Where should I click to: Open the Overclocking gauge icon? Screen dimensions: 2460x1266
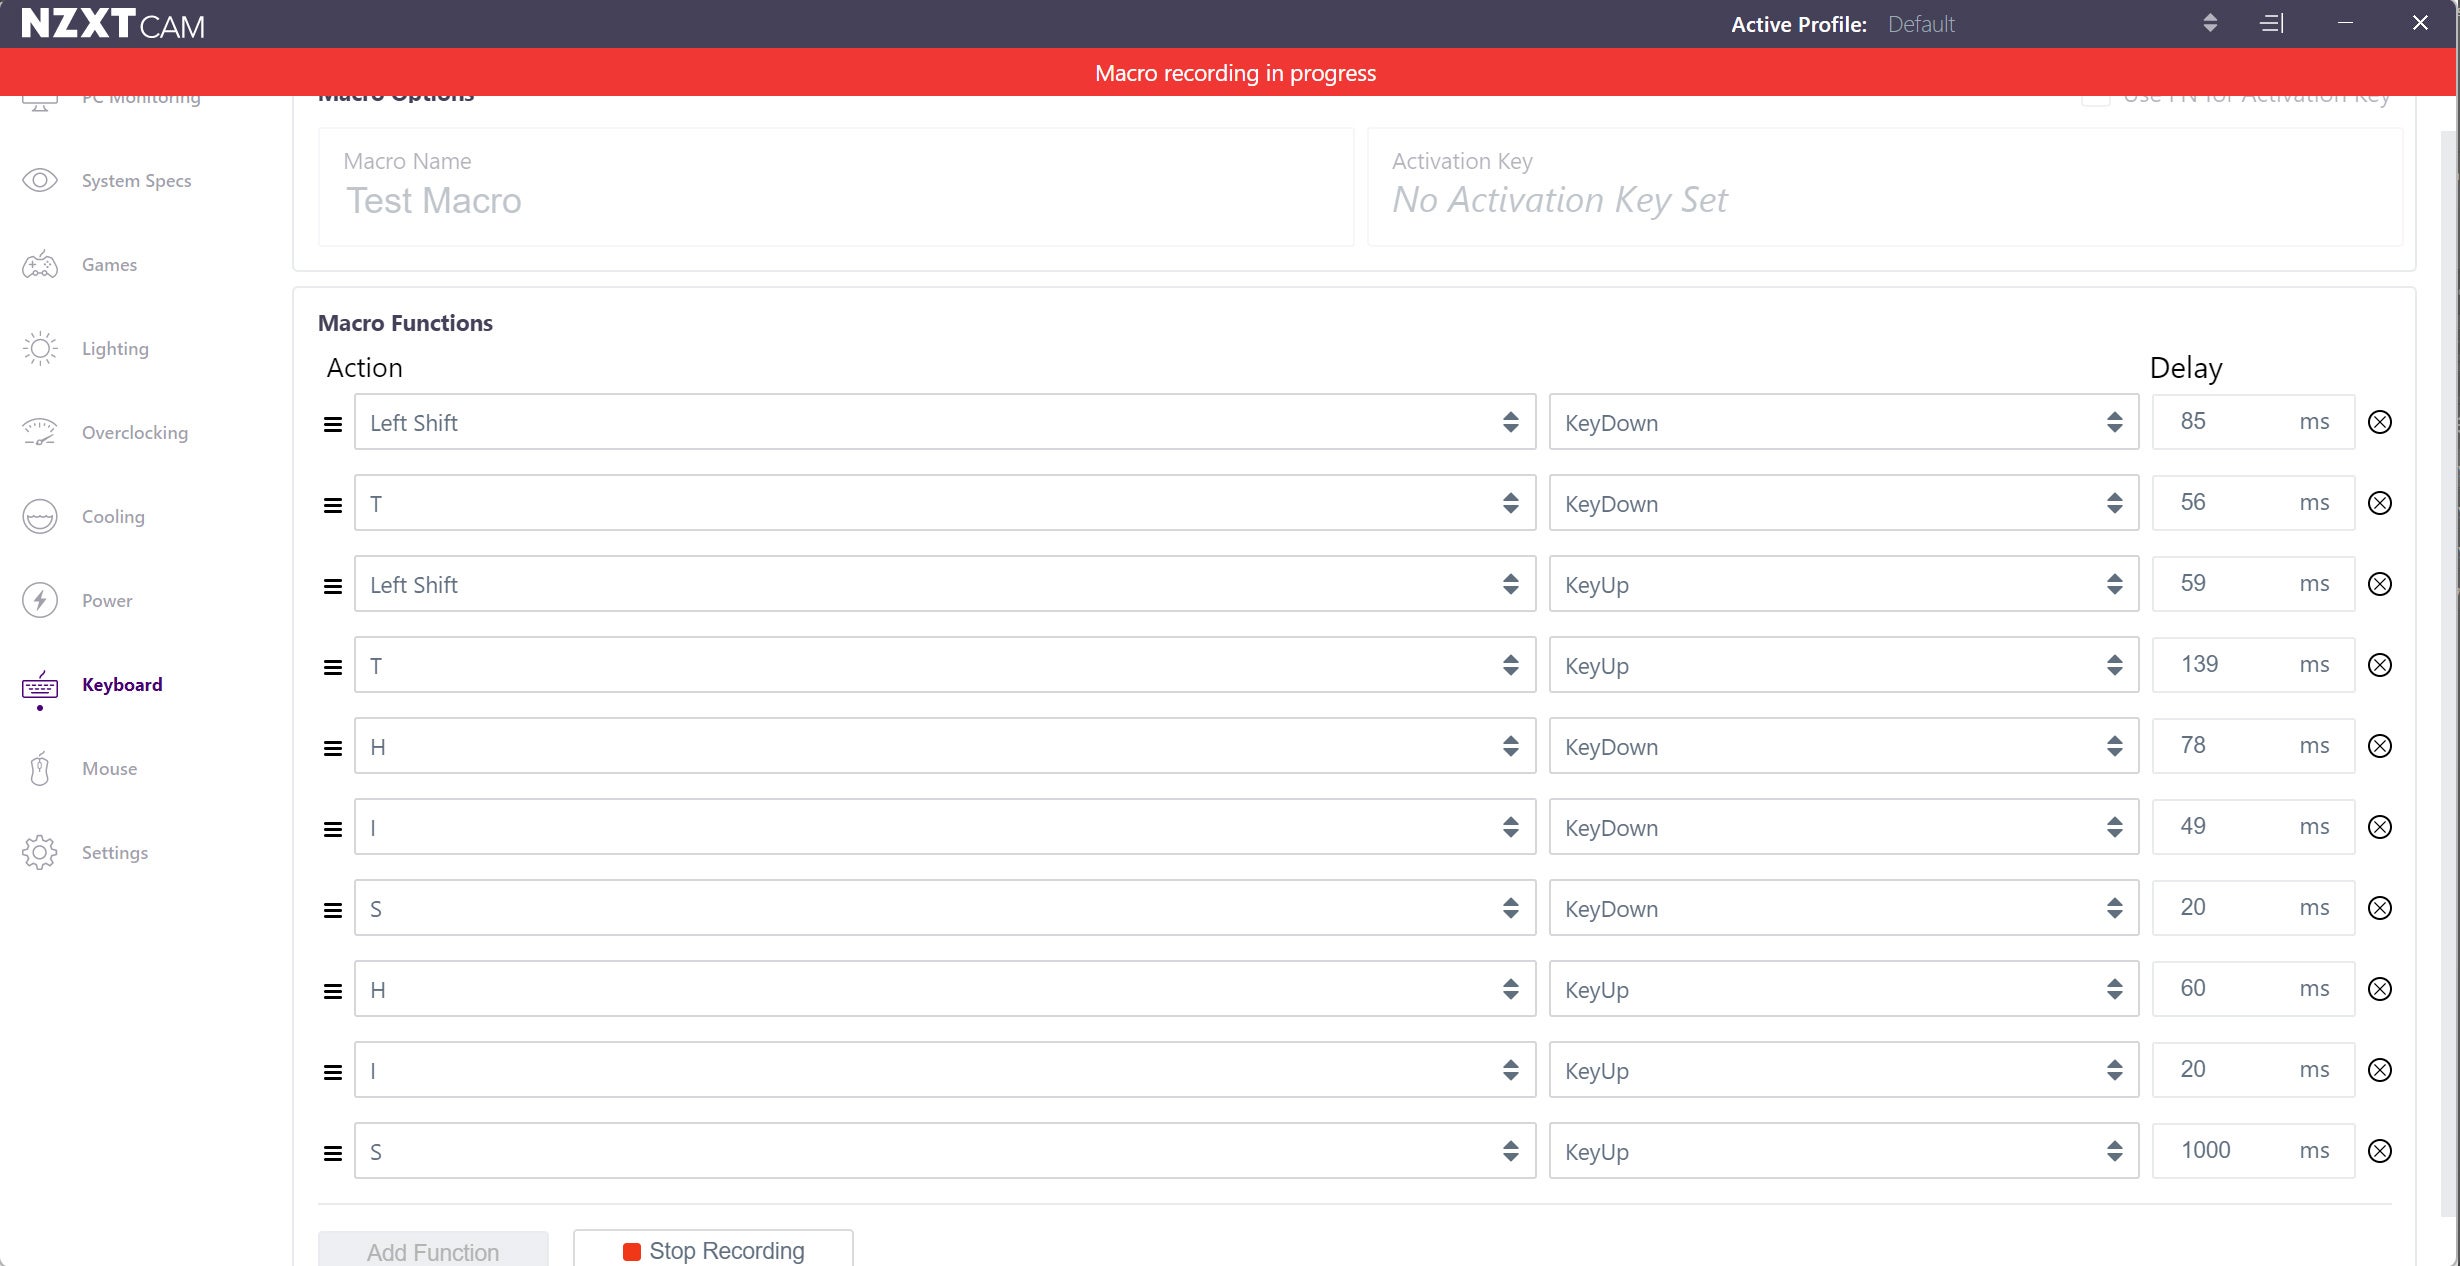(40, 432)
